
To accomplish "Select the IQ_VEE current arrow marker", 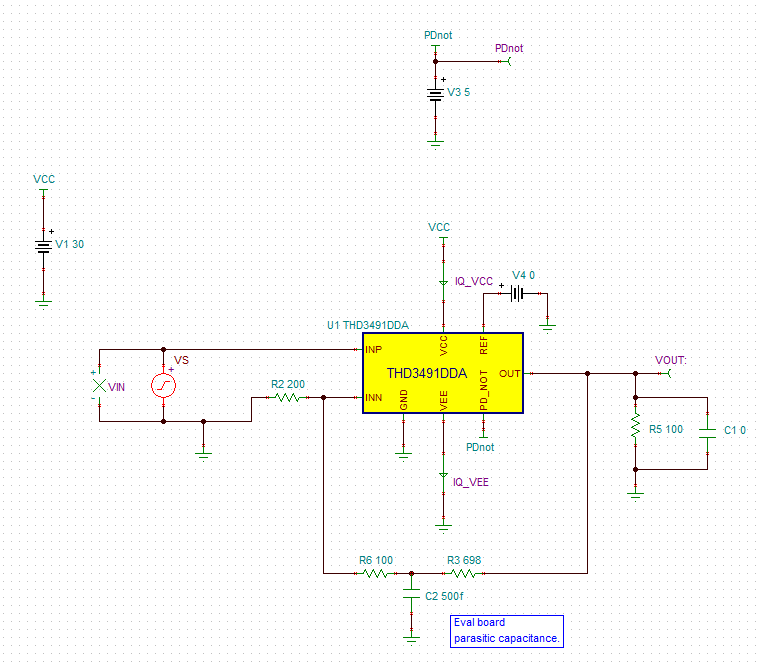I will [x=443, y=476].
